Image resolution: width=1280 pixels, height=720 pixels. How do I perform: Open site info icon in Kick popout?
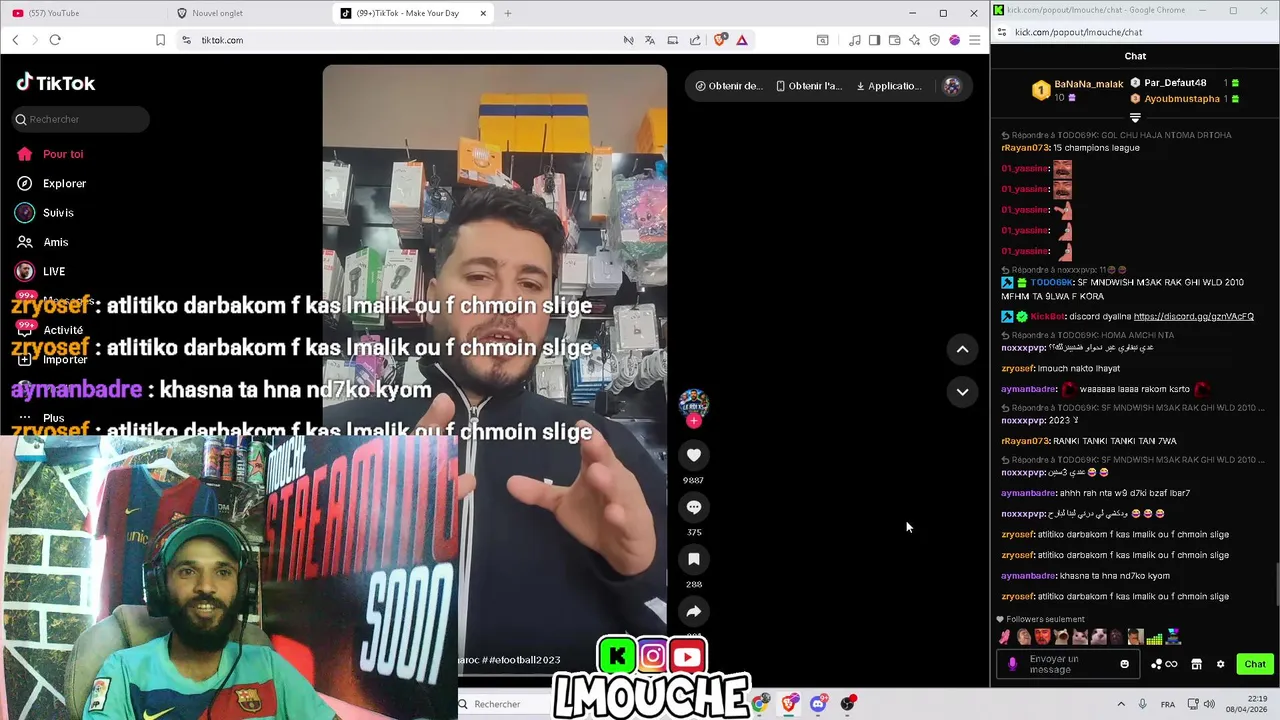point(1002,32)
